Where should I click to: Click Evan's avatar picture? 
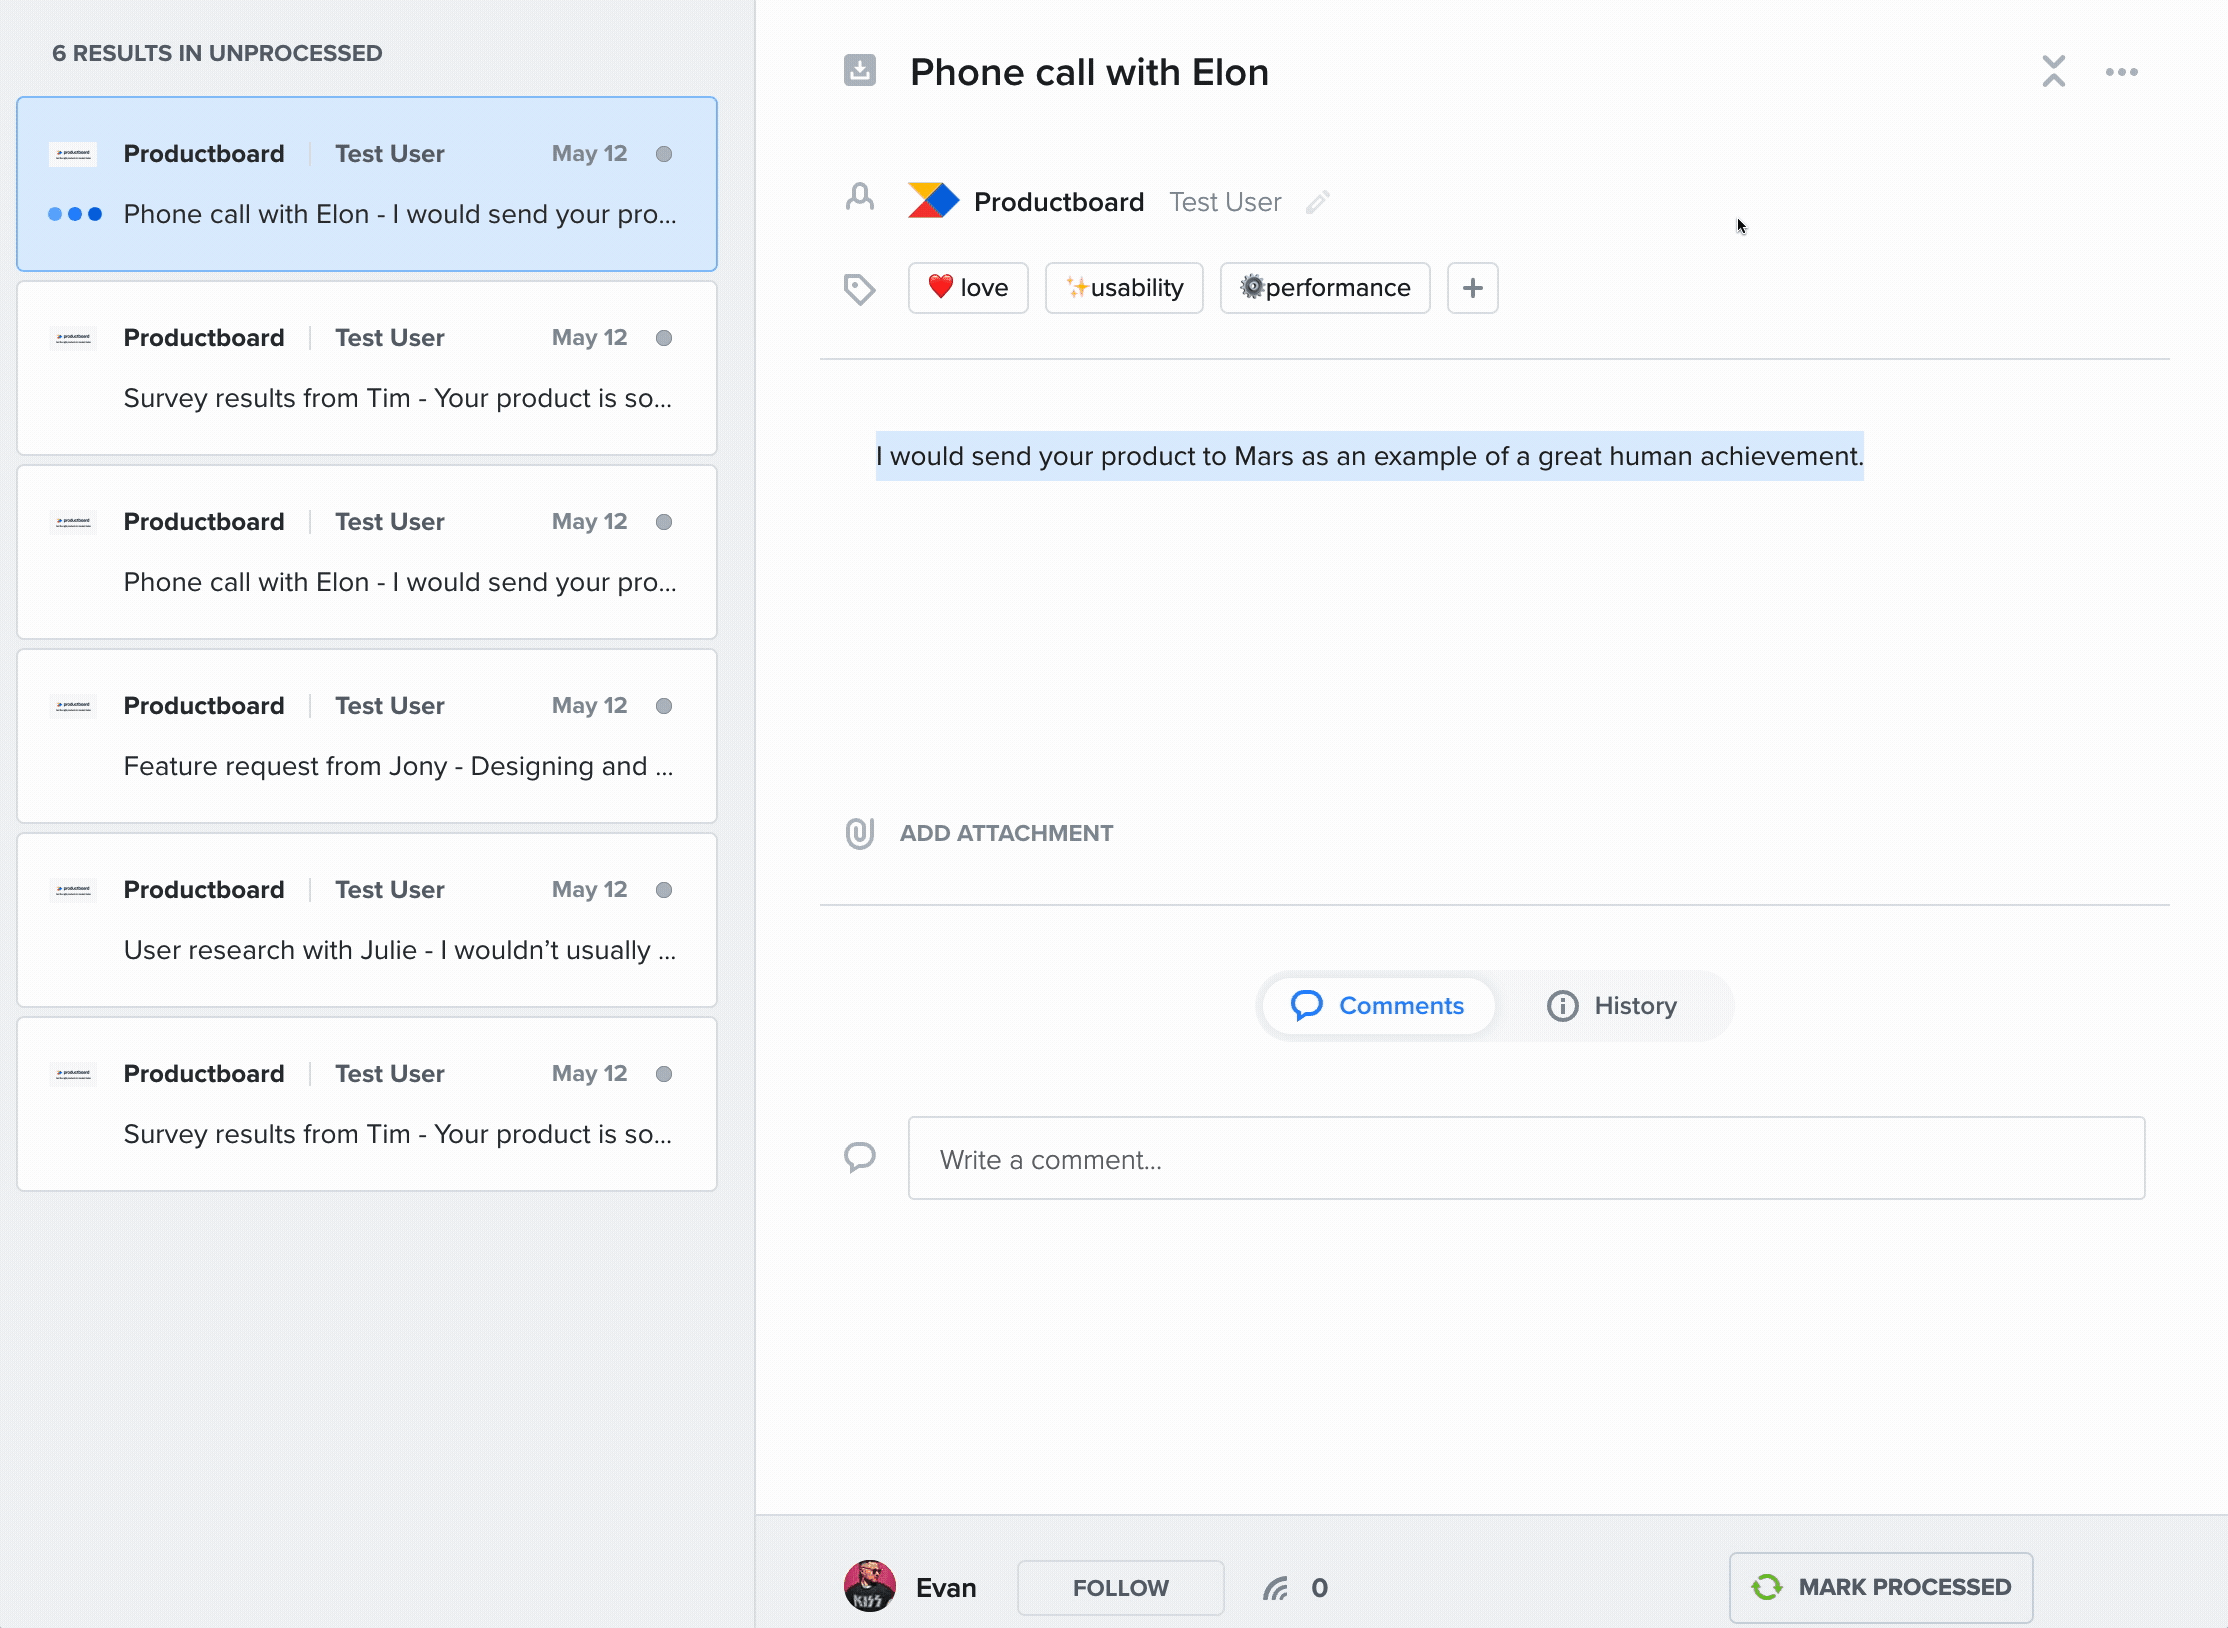tap(869, 1586)
